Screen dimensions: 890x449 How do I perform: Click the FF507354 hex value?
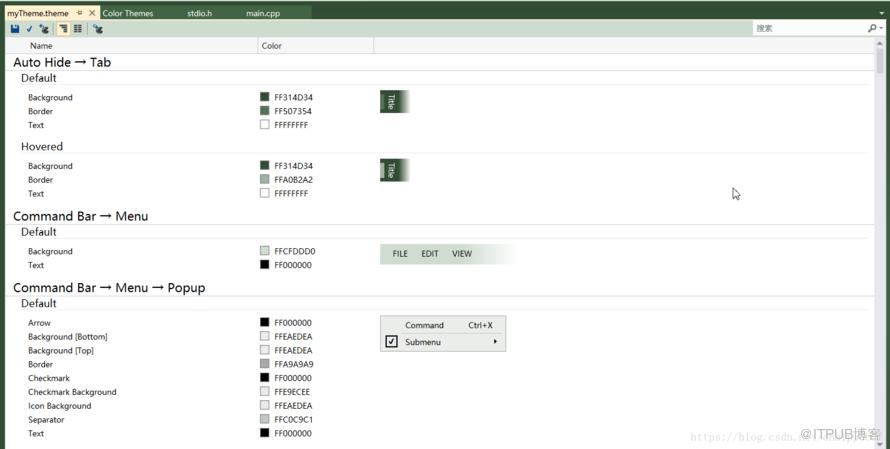click(x=293, y=111)
